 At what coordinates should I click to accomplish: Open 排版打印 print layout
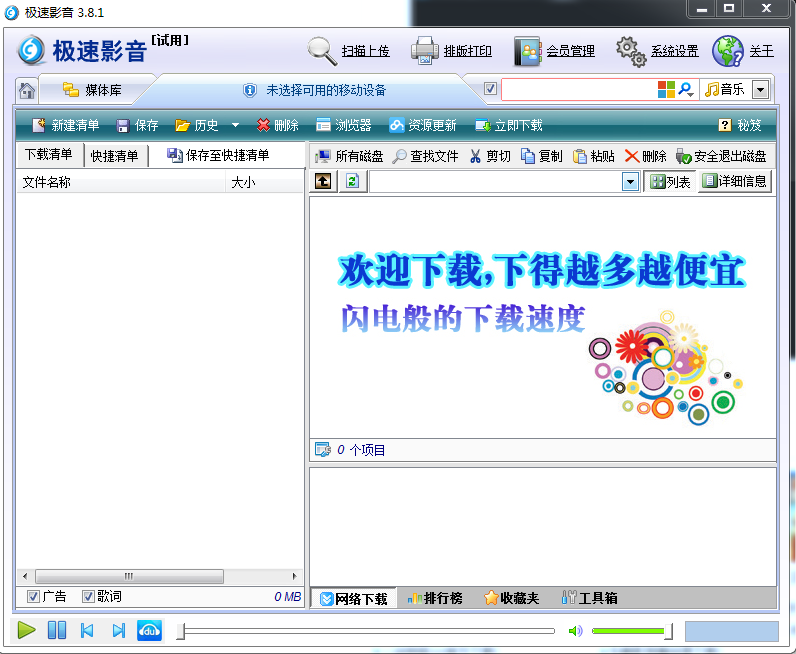(451, 51)
